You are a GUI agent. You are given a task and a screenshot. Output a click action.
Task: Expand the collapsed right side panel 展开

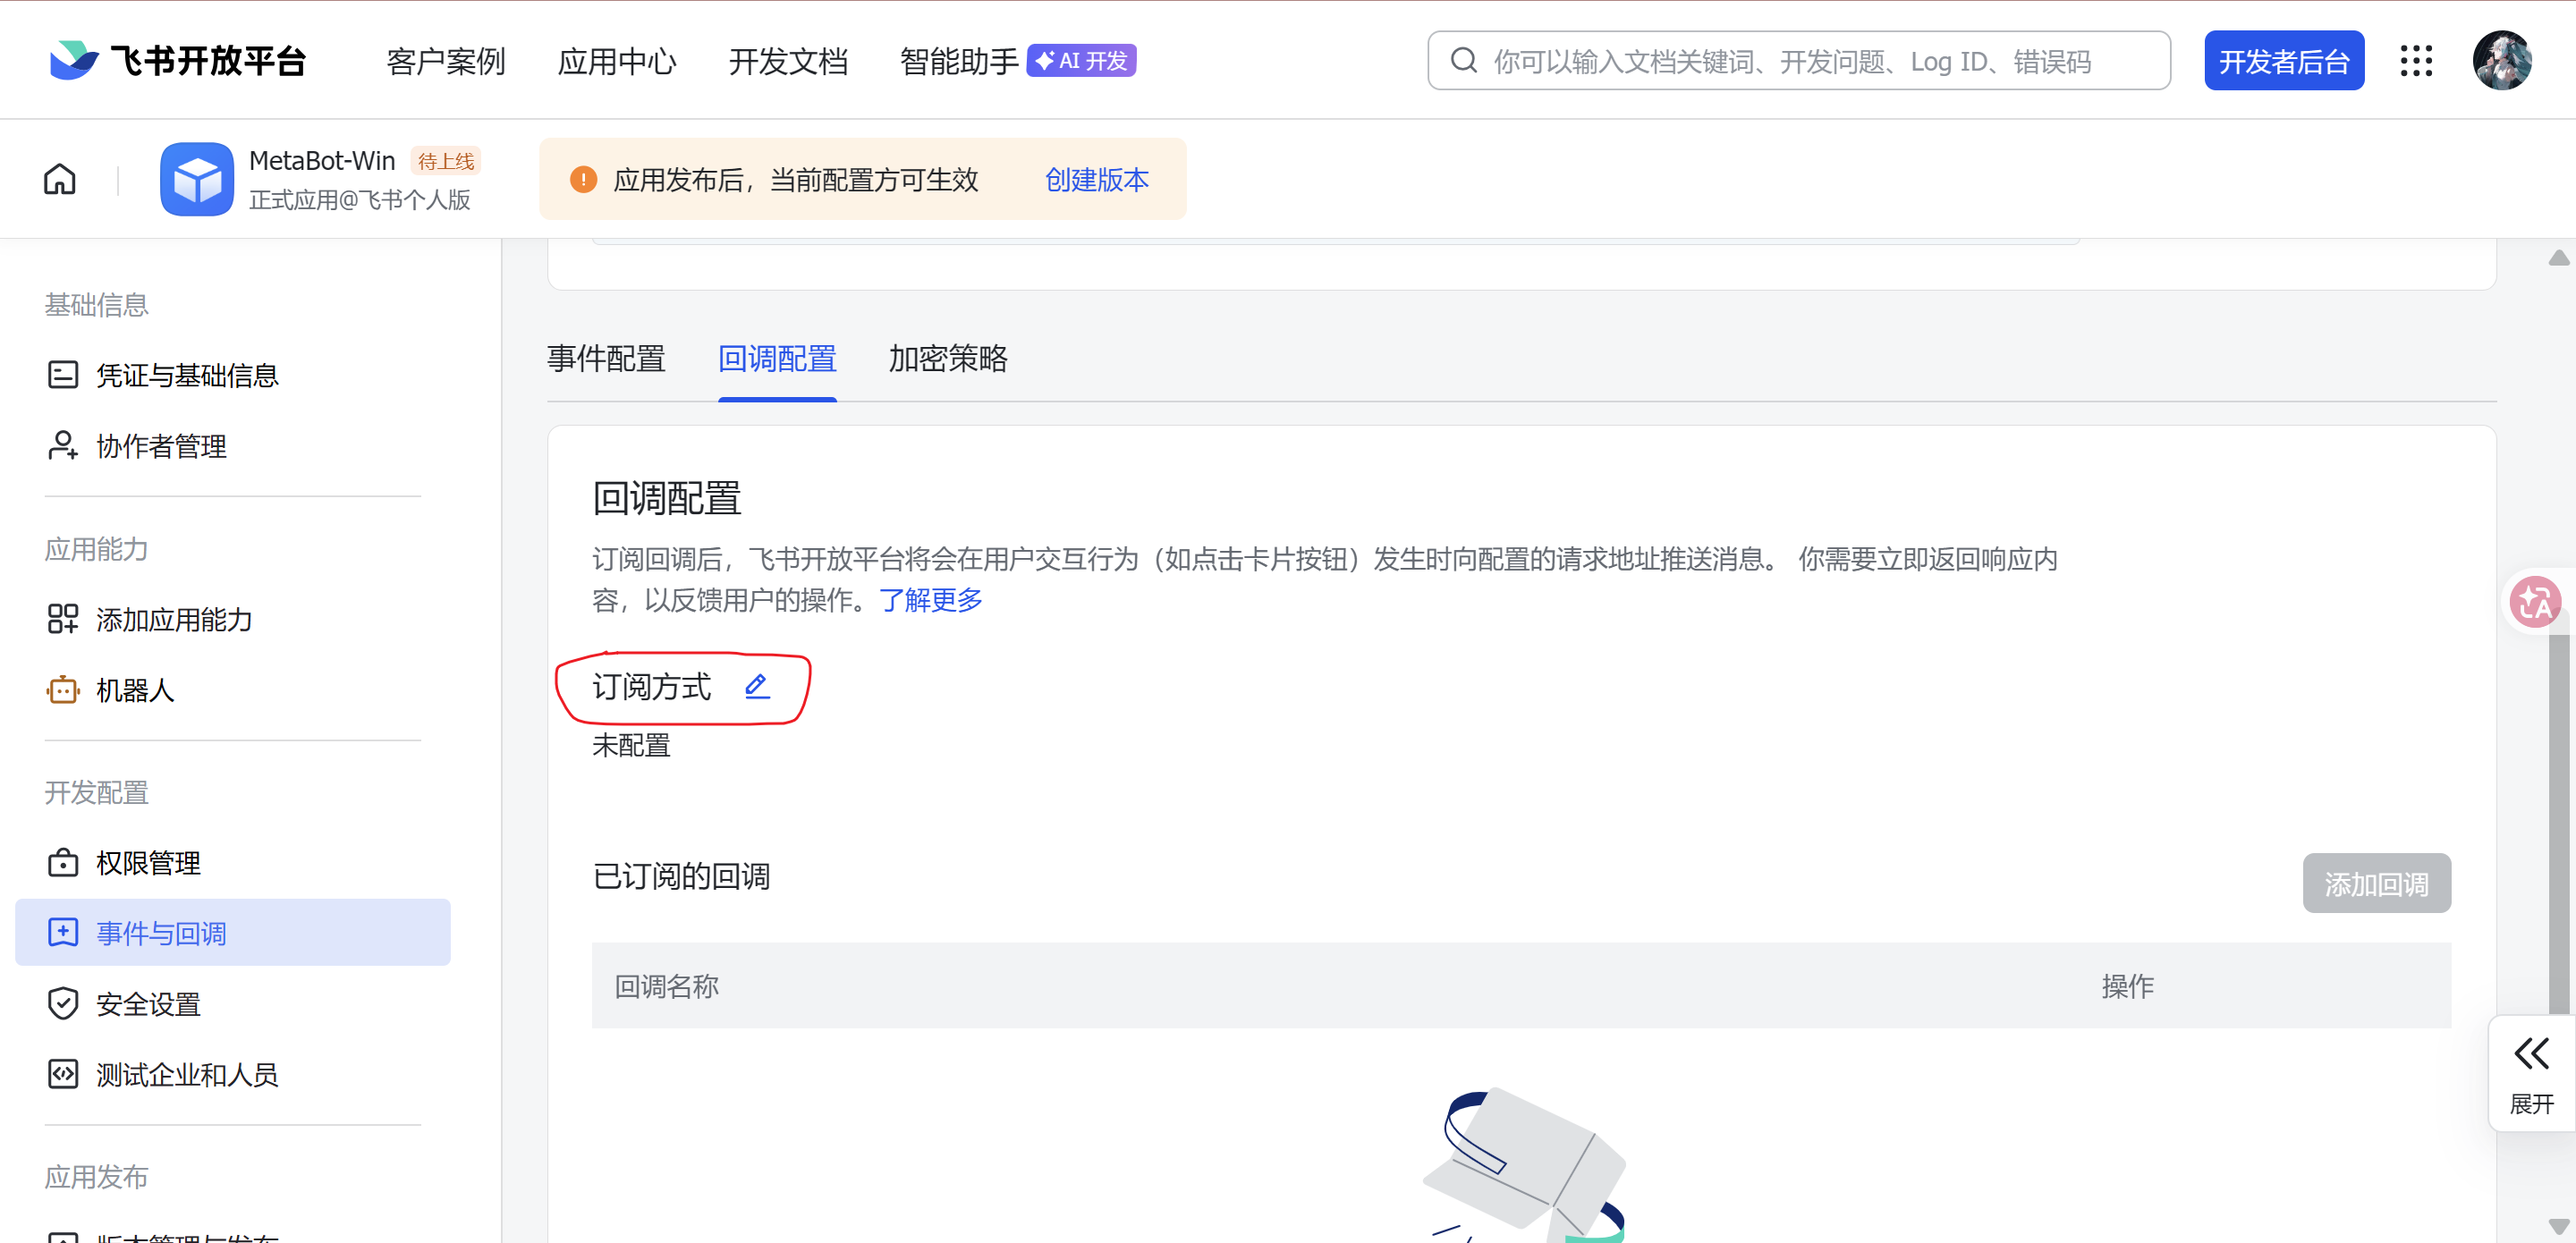click(2531, 1074)
